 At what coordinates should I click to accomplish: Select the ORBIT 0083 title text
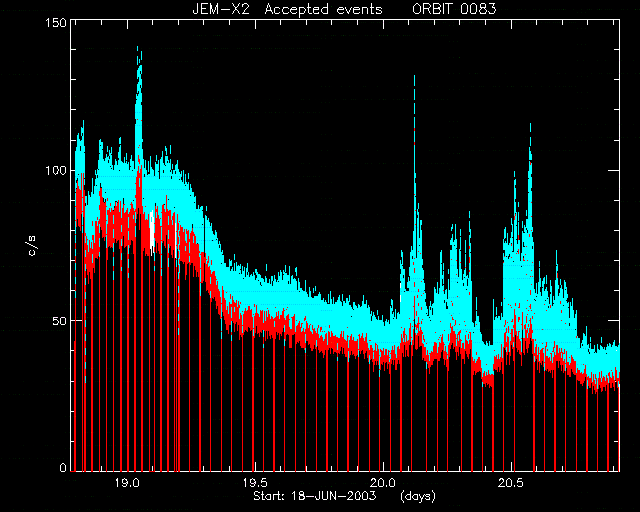[x=454, y=9]
